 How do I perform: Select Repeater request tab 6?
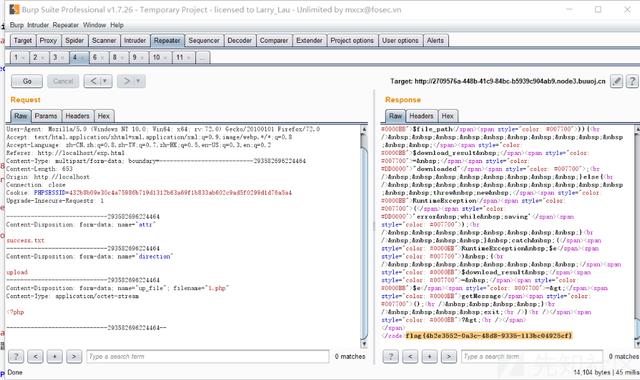[x=95, y=57]
